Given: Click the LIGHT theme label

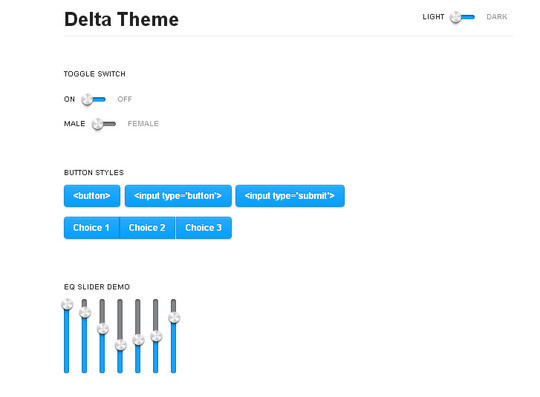Looking at the screenshot, I should coord(433,17).
